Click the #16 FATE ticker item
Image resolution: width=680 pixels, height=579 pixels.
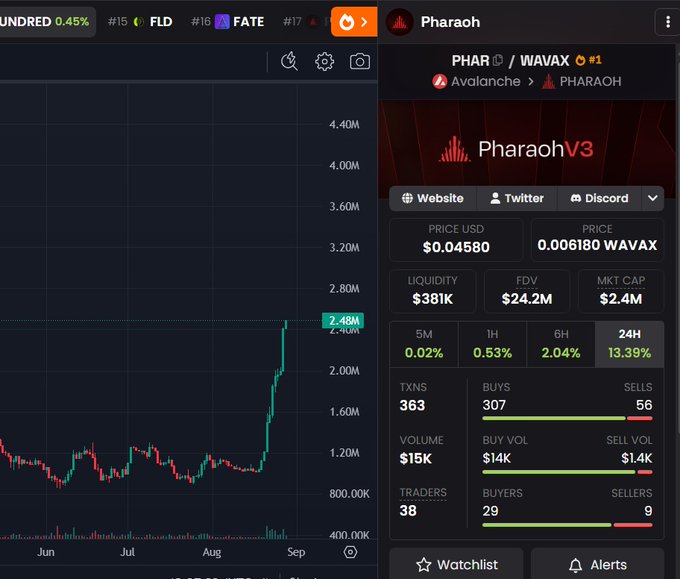228,22
